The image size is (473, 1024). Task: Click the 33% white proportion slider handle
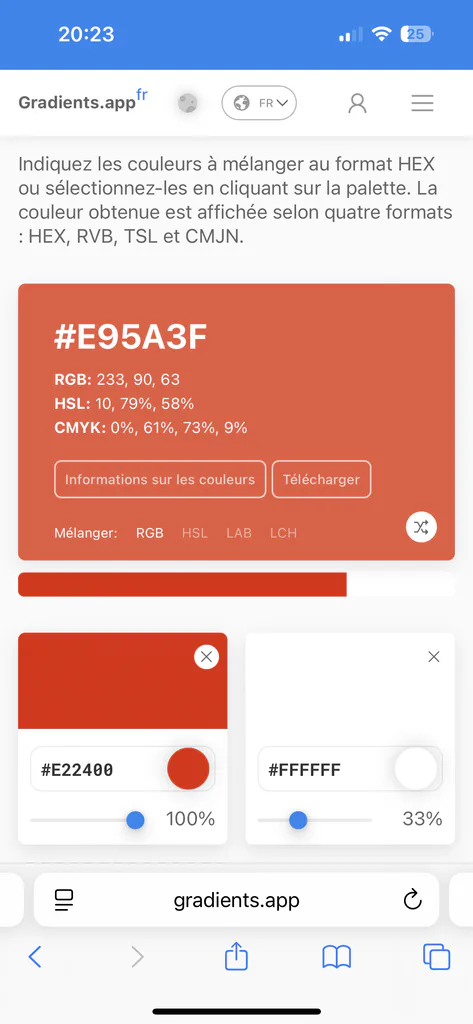(x=298, y=820)
